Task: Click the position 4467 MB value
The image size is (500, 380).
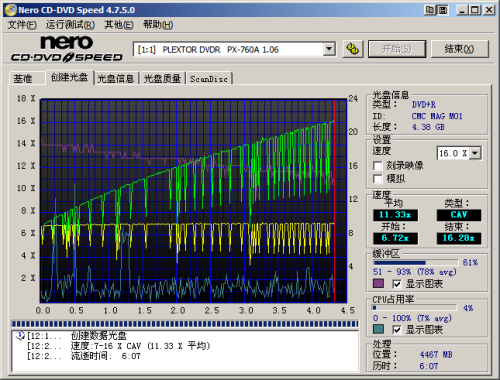Action: [436, 354]
